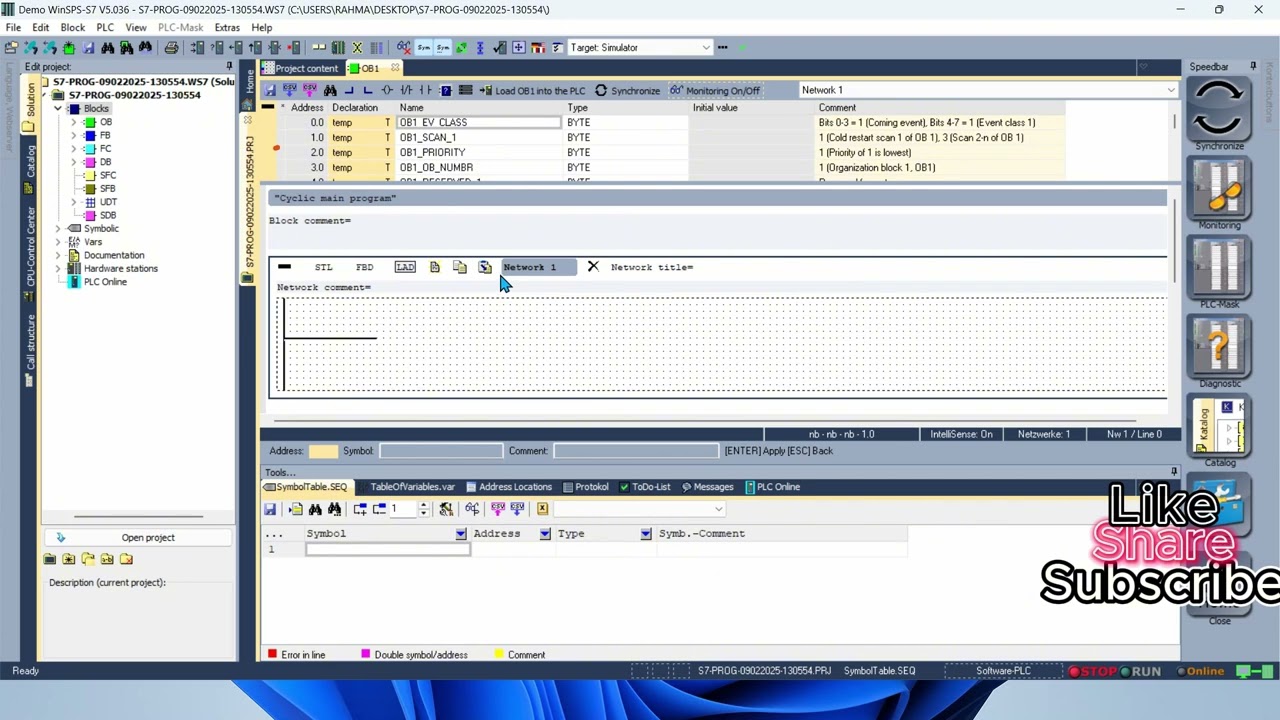This screenshot has height=720, width=1280.
Task: Expand the DB tree node
Action: pyautogui.click(x=73, y=162)
